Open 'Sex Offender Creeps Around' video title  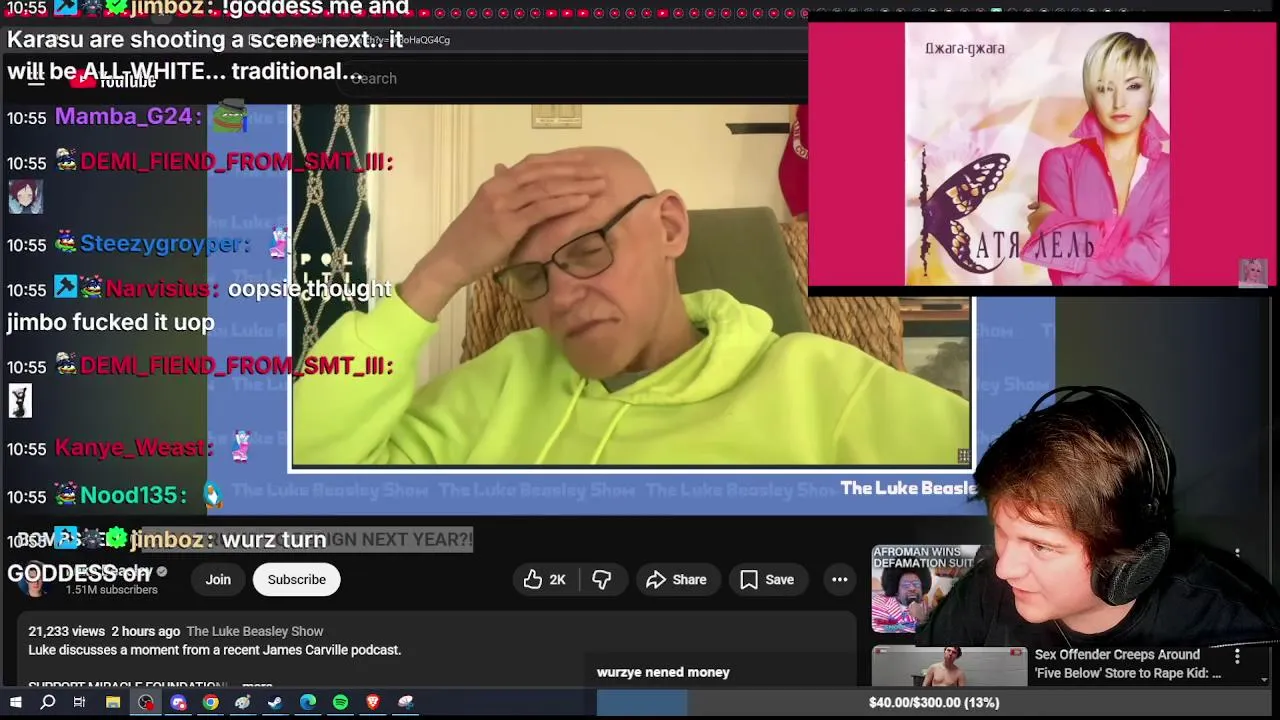coord(1127,664)
